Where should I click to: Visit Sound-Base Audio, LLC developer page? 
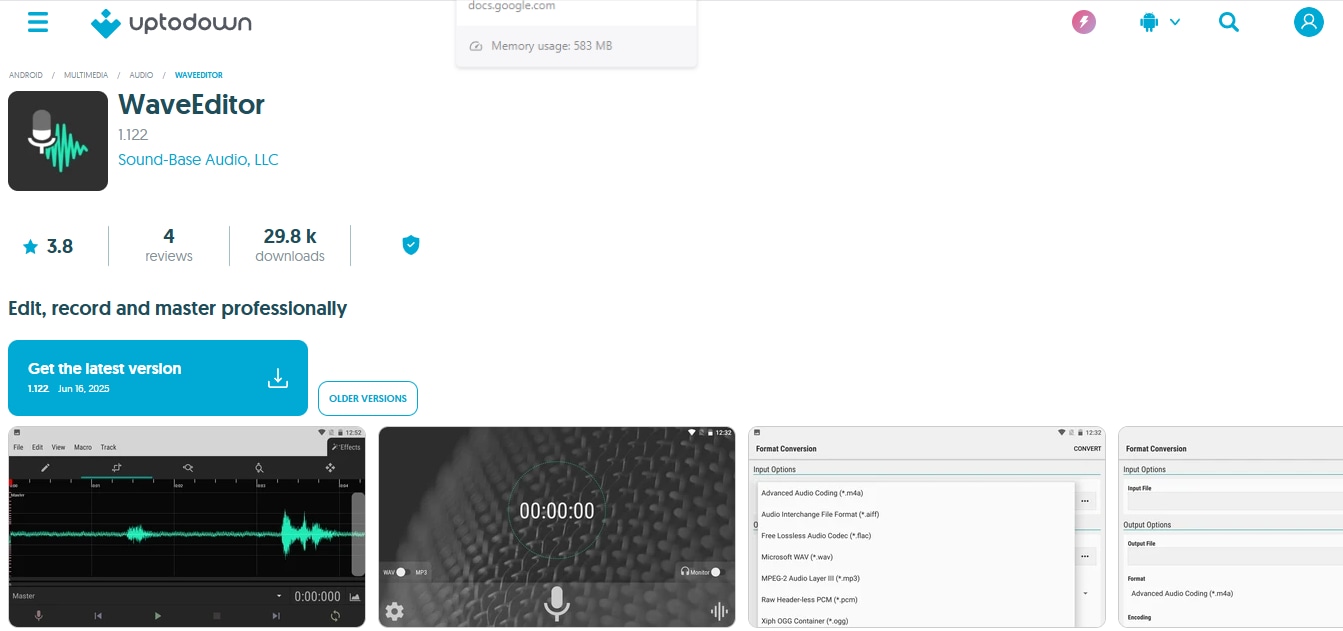(198, 160)
